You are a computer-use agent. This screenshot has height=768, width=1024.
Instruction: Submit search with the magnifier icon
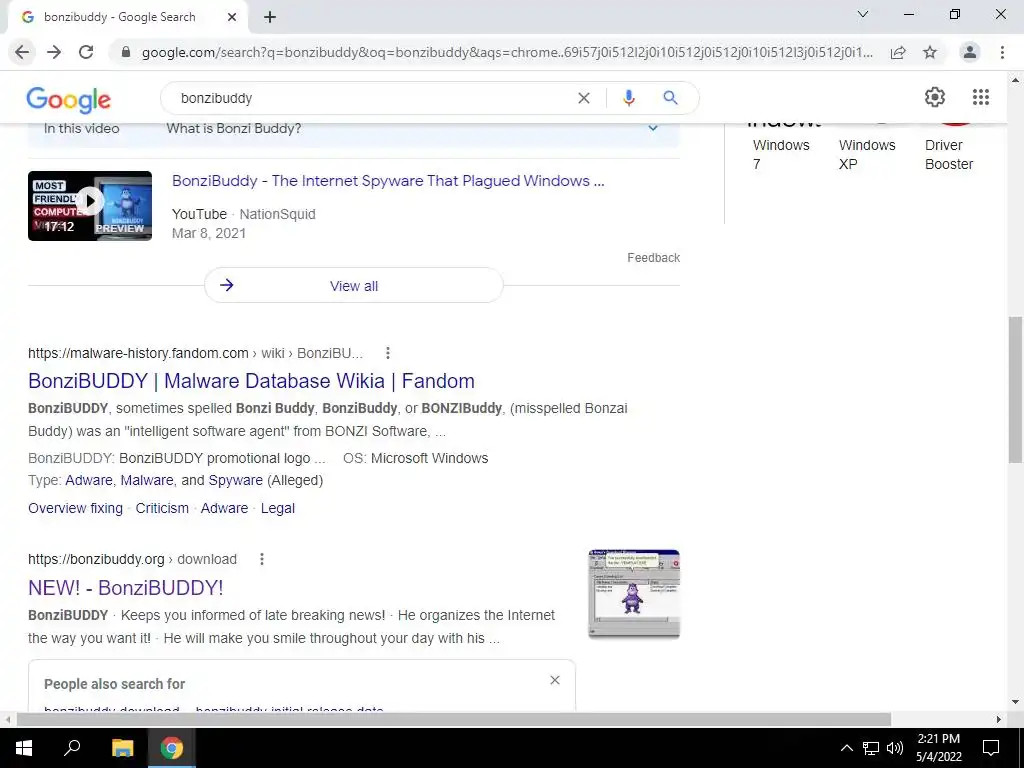pyautogui.click(x=670, y=98)
